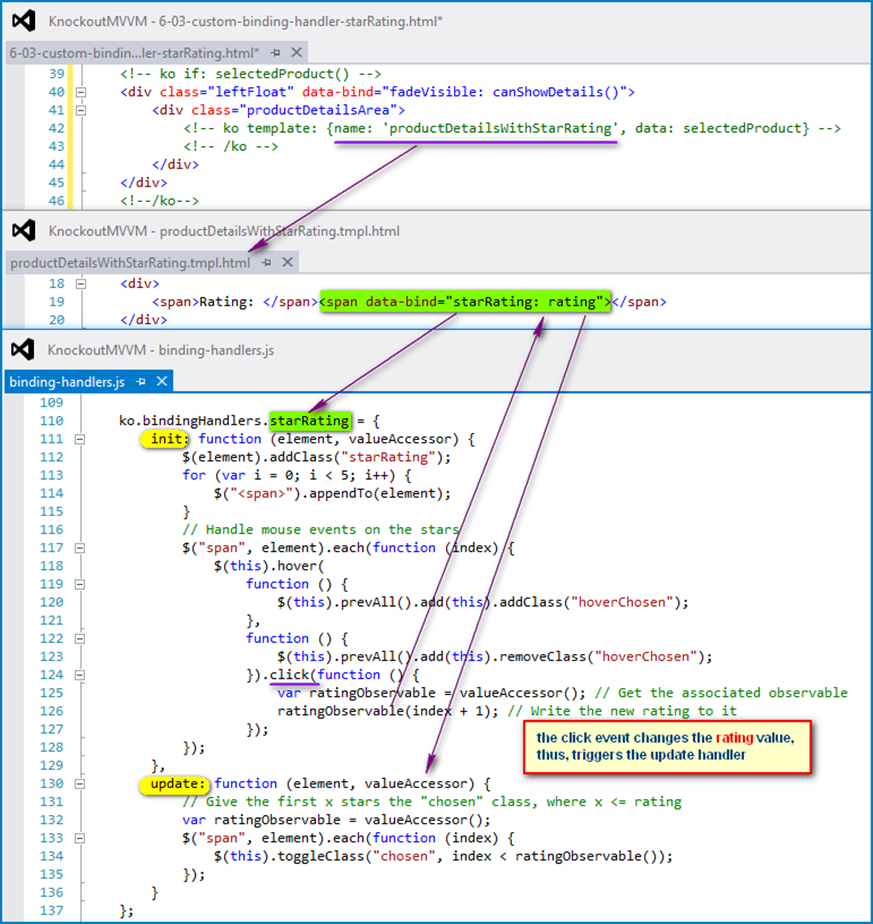Image resolution: width=873 pixels, height=924 pixels.
Task: Close the binding-handlers.js tab
Action: tap(161, 382)
